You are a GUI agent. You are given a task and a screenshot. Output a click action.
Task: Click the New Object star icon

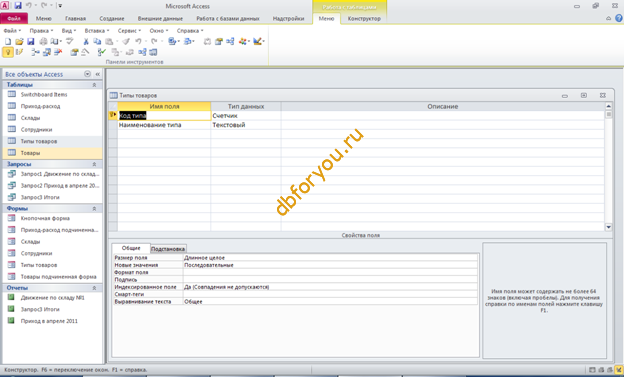pos(242,41)
